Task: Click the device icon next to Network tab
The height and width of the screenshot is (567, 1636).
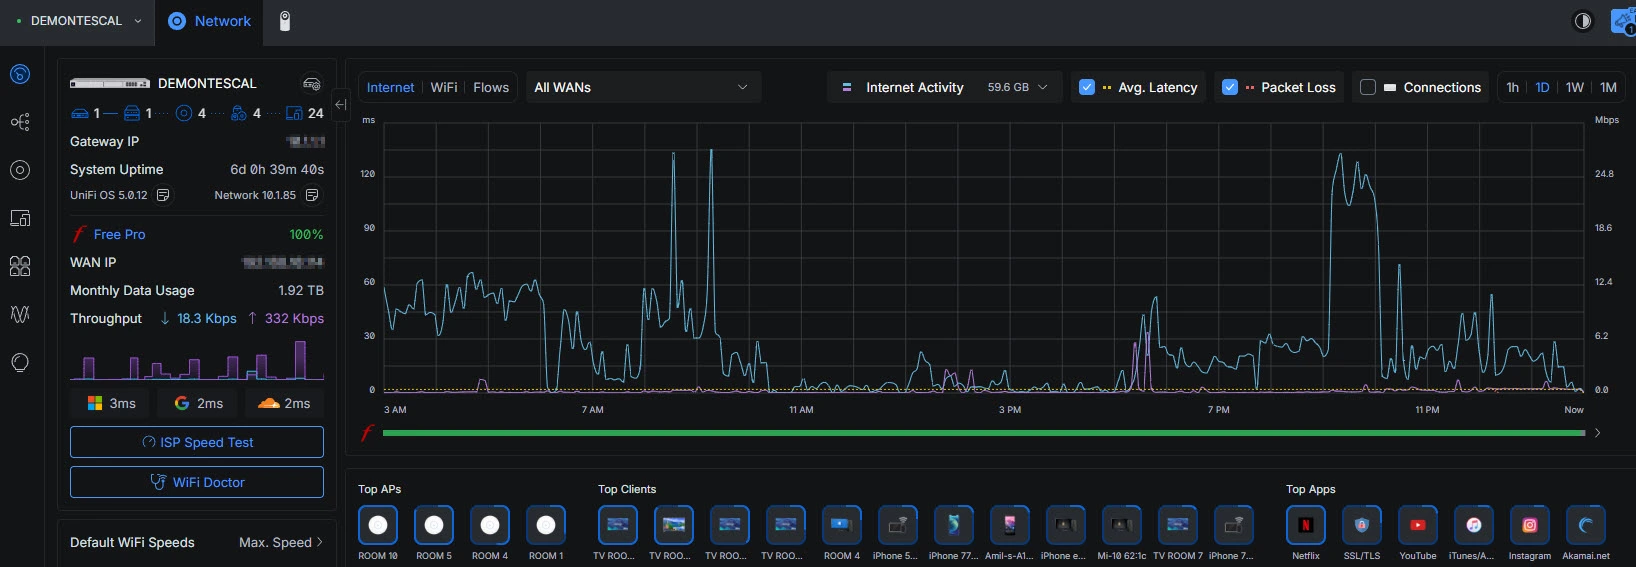Action: [x=285, y=21]
